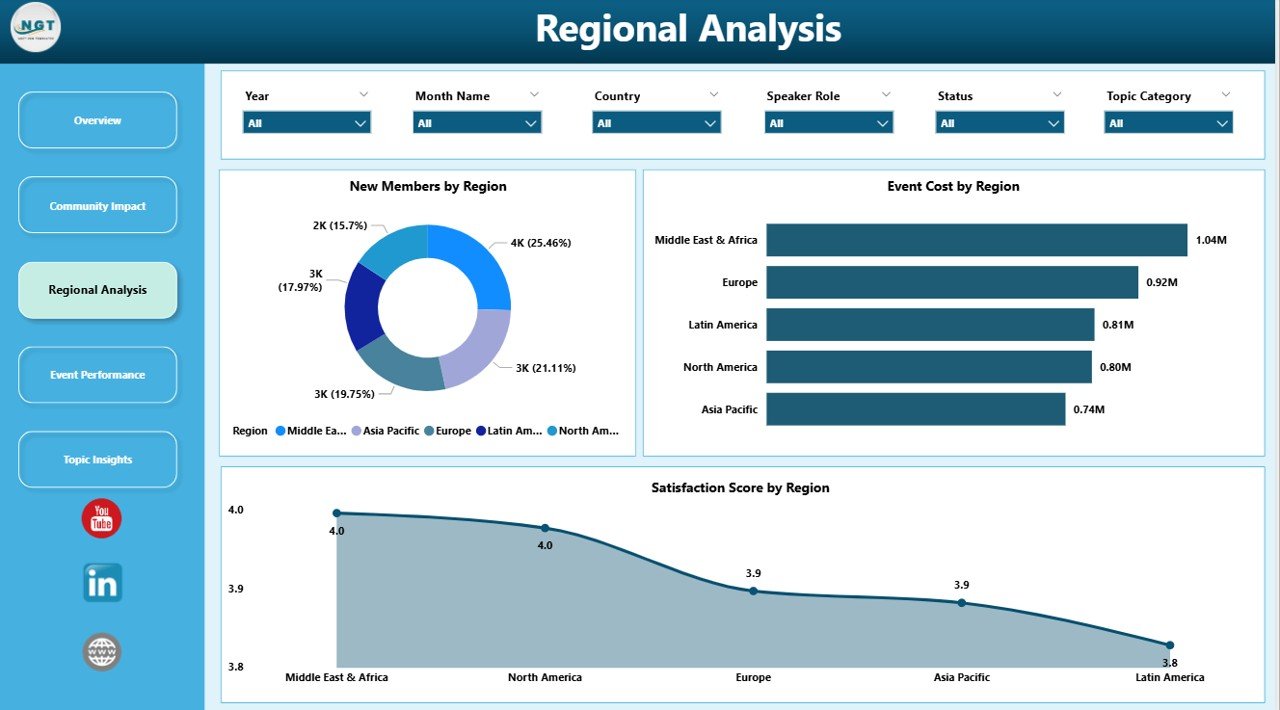The height and width of the screenshot is (710, 1280).
Task: Select the Regional Analysis navigation button
Action: tap(97, 289)
